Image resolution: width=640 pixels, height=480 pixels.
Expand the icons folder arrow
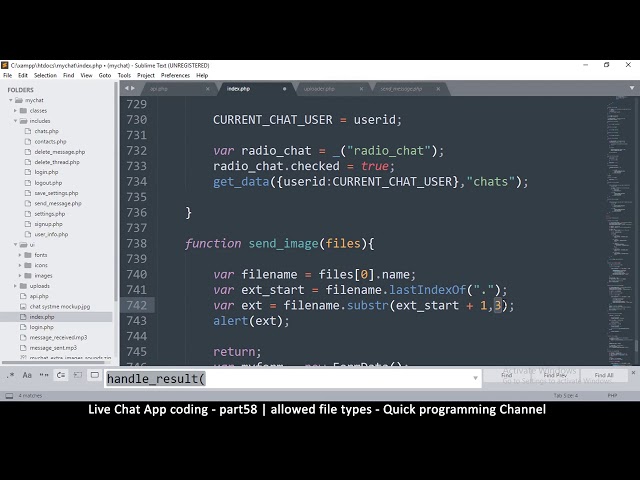tap(20, 265)
